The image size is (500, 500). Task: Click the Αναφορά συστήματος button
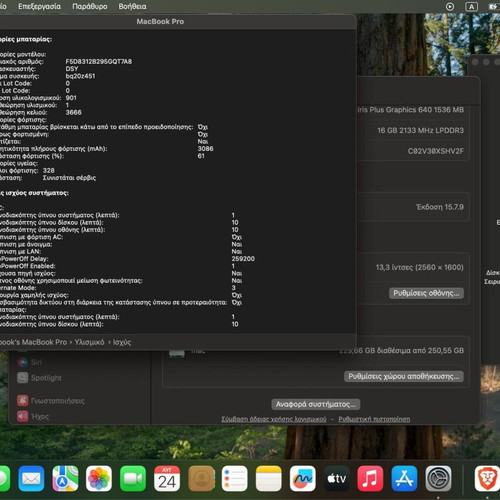315,404
